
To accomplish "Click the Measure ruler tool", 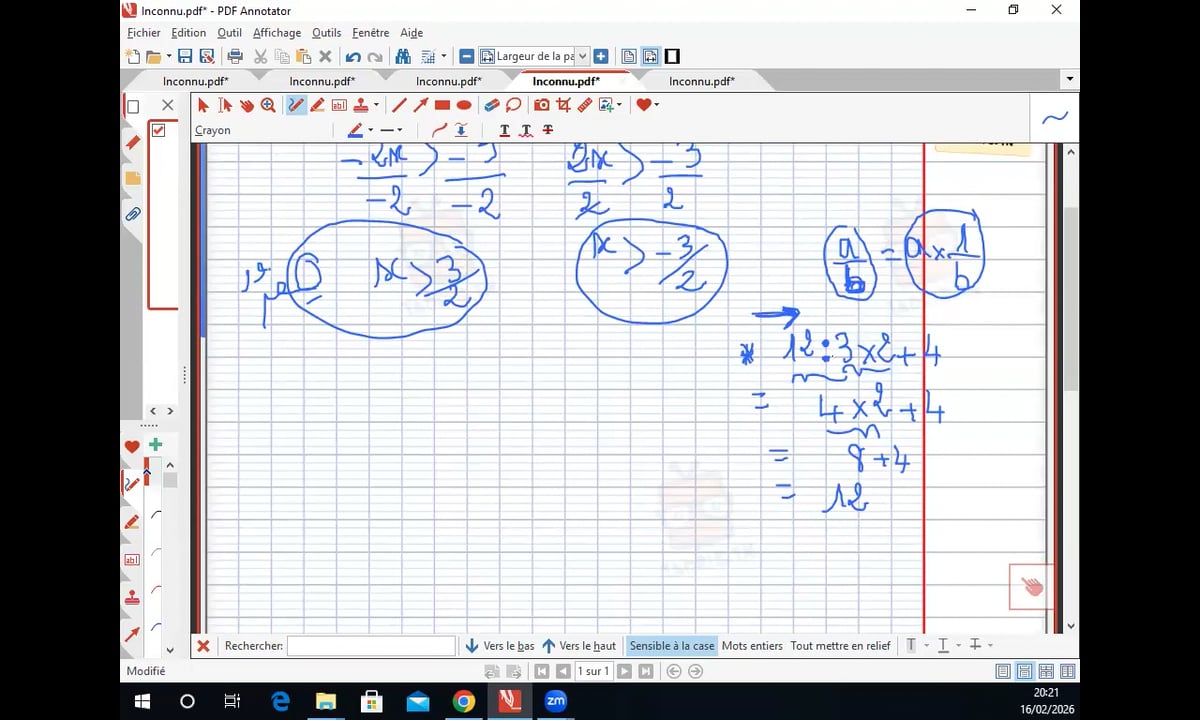I will click(x=585, y=105).
